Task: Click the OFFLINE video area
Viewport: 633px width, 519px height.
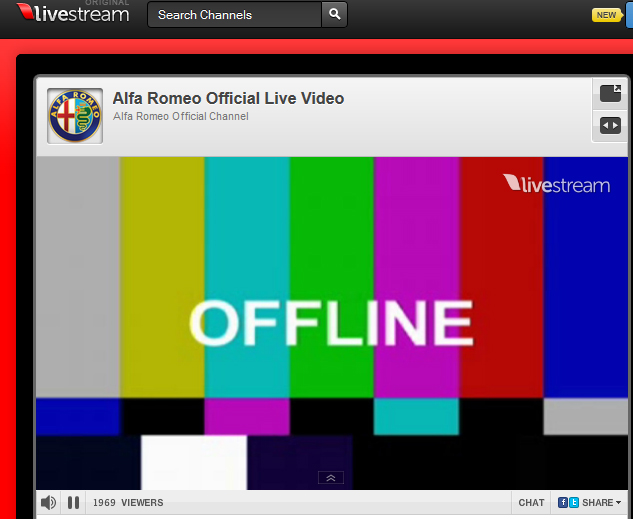Action: [x=332, y=323]
